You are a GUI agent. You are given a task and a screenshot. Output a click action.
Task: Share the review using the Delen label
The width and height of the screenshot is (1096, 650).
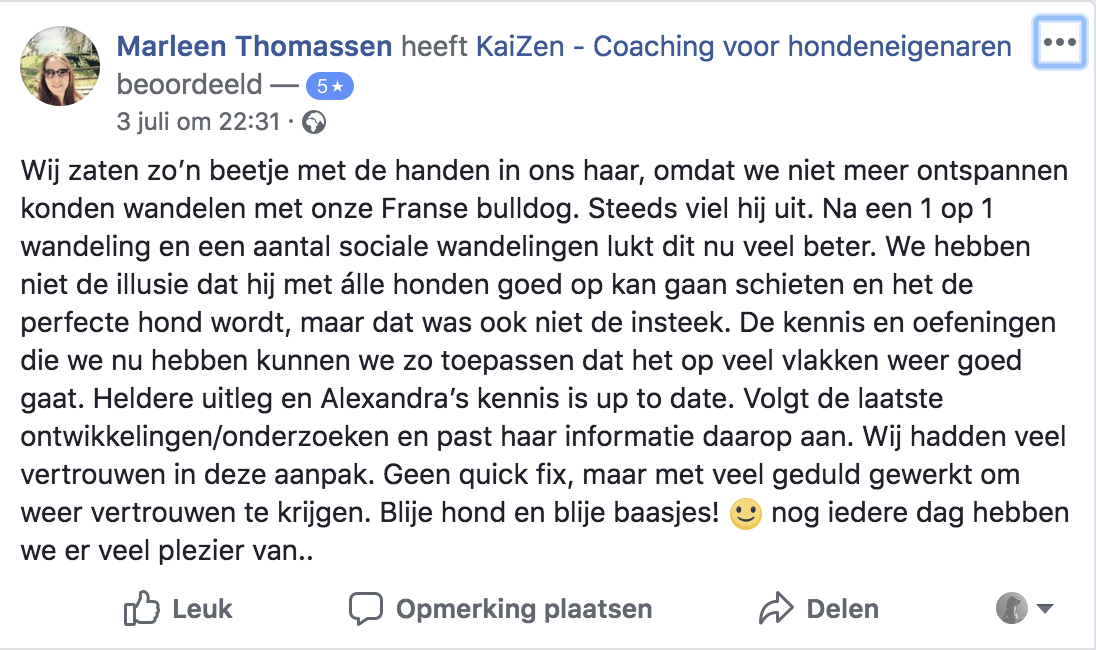click(842, 609)
